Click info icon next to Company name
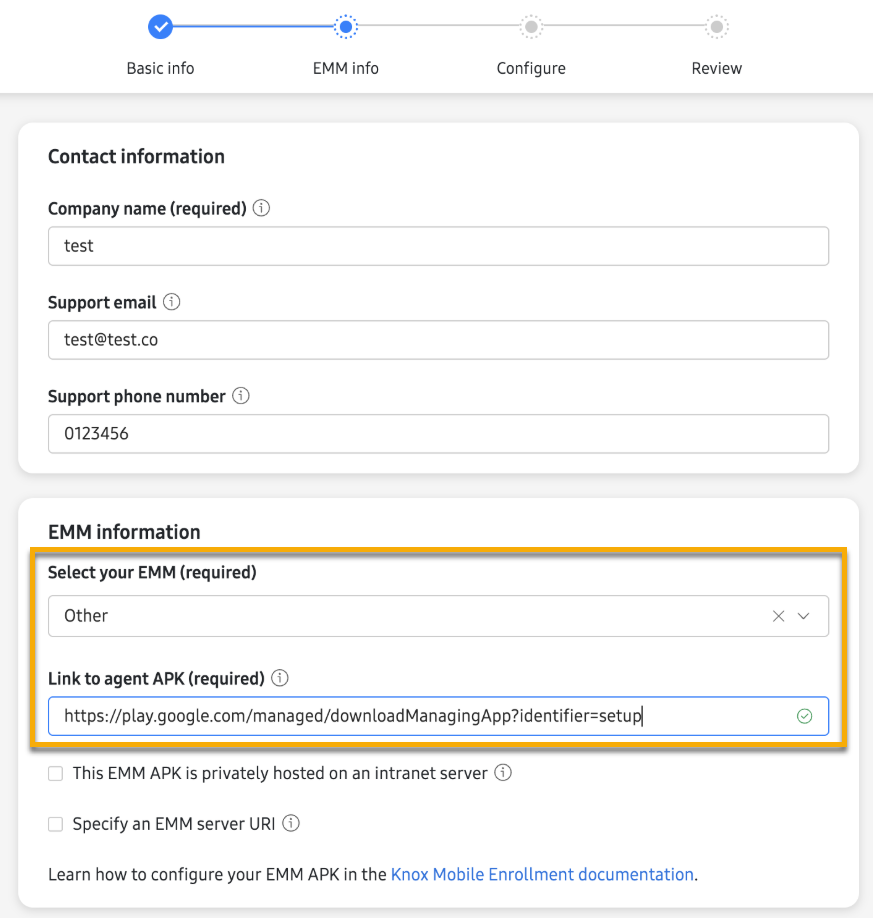Screen dimensions: 873x918 pyautogui.click(x=262, y=209)
